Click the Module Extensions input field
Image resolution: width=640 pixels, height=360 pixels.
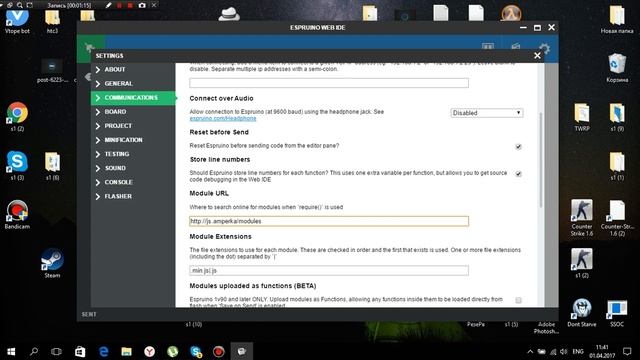pyautogui.click(x=329, y=271)
